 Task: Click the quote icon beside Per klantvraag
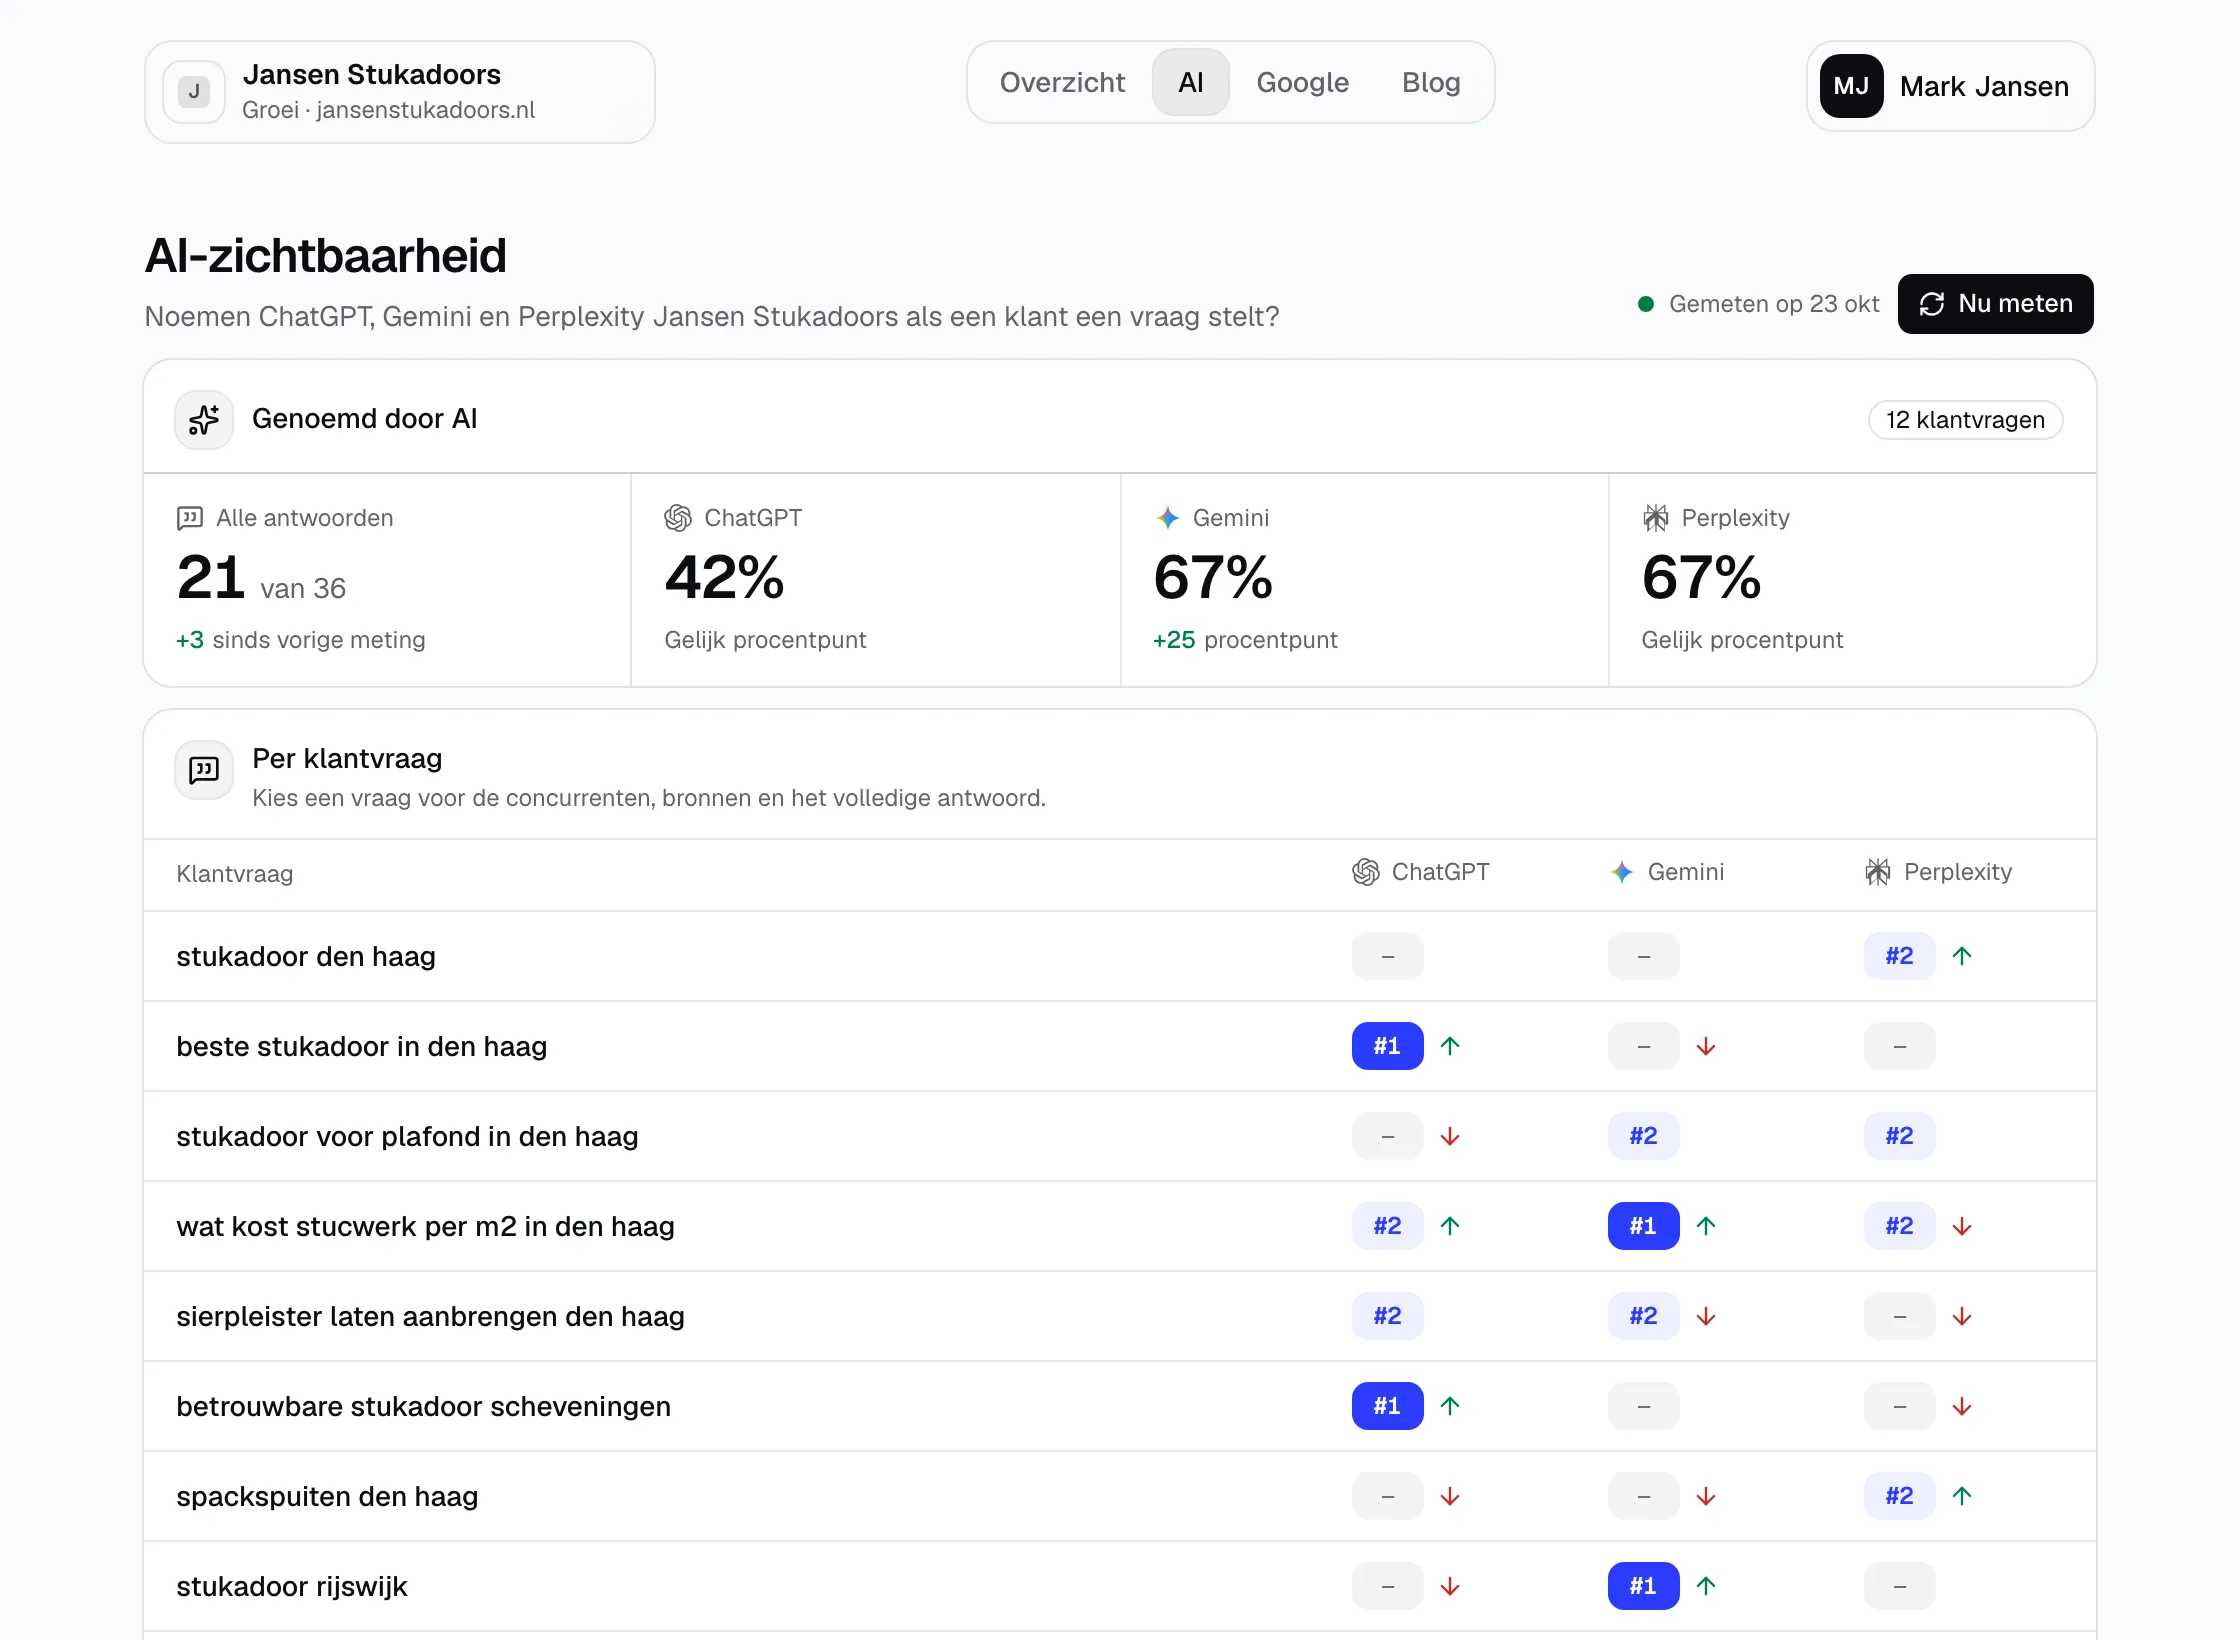tap(204, 770)
